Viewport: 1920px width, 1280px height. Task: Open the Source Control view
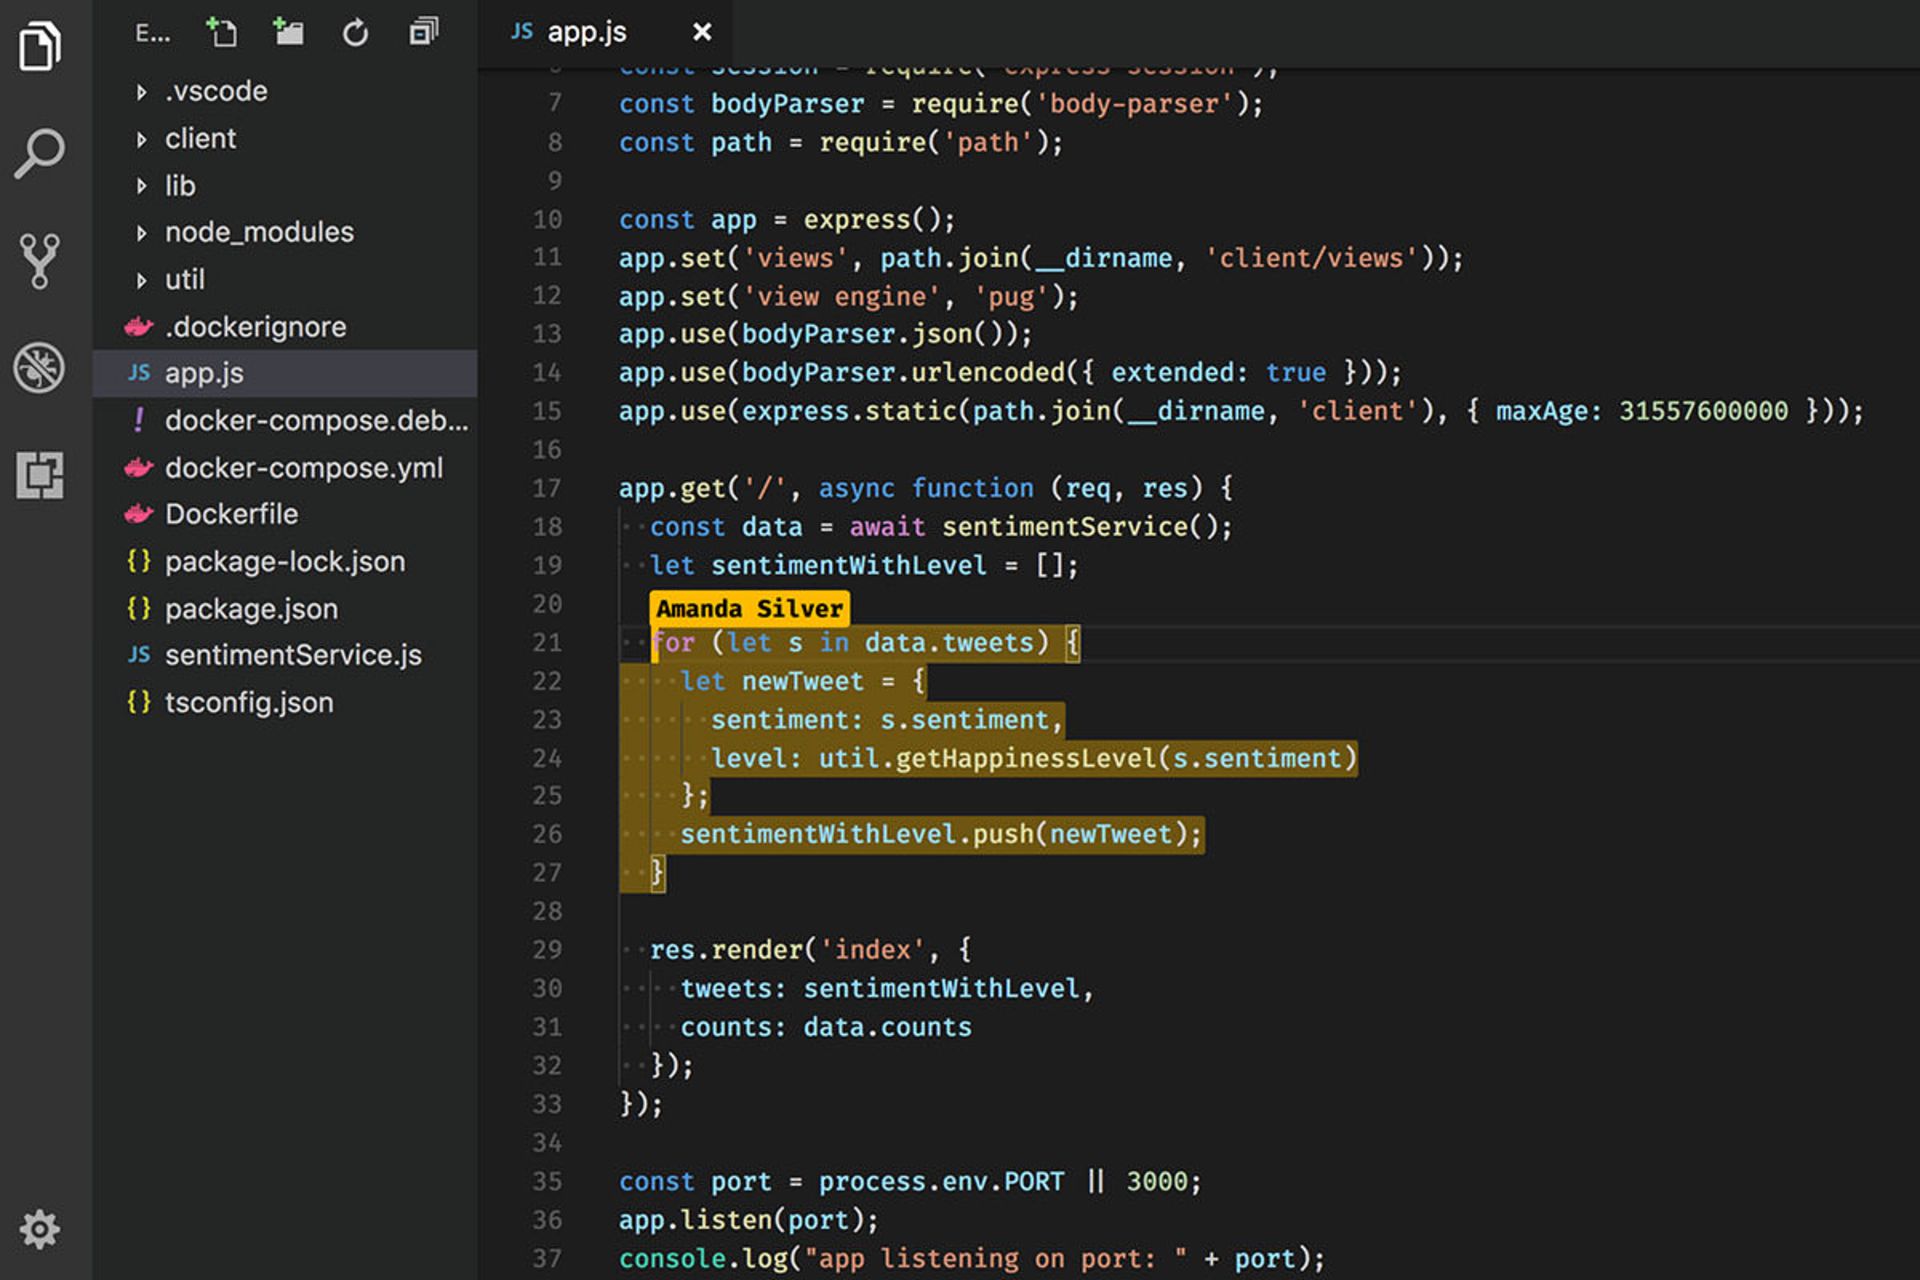(40, 260)
